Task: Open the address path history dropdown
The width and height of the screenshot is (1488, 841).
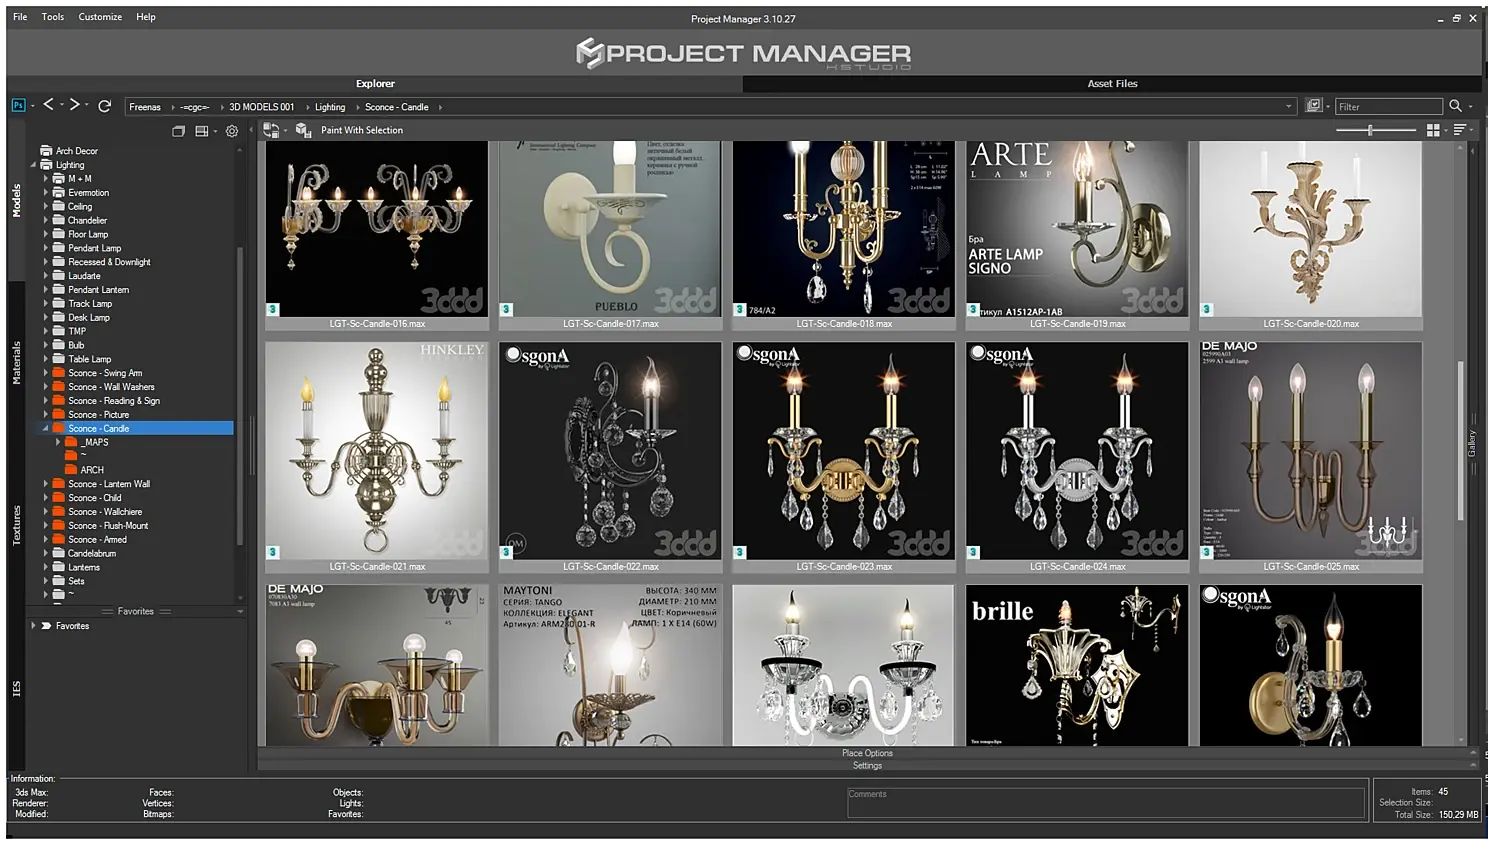Action: pyautogui.click(x=1288, y=107)
